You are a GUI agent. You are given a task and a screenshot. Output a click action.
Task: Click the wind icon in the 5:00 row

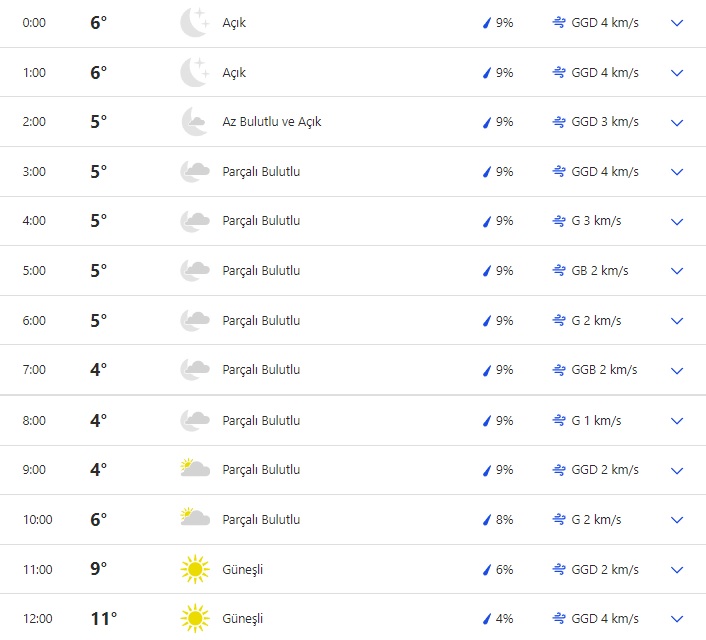pyautogui.click(x=559, y=271)
